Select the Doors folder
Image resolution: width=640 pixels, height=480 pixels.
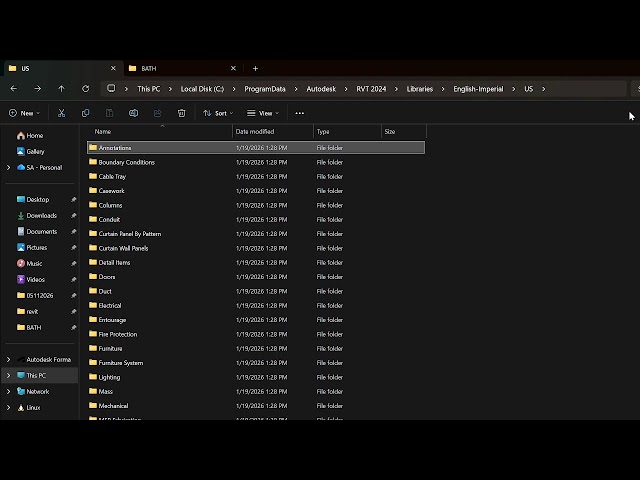point(256,277)
